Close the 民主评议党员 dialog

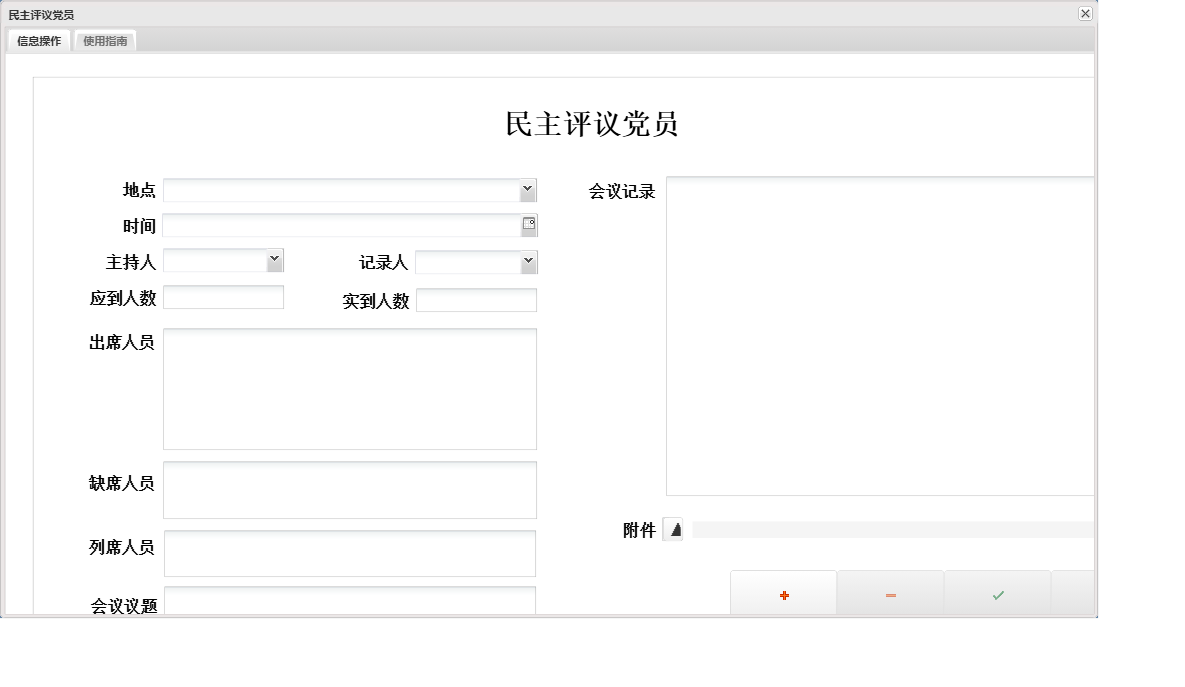1085,14
